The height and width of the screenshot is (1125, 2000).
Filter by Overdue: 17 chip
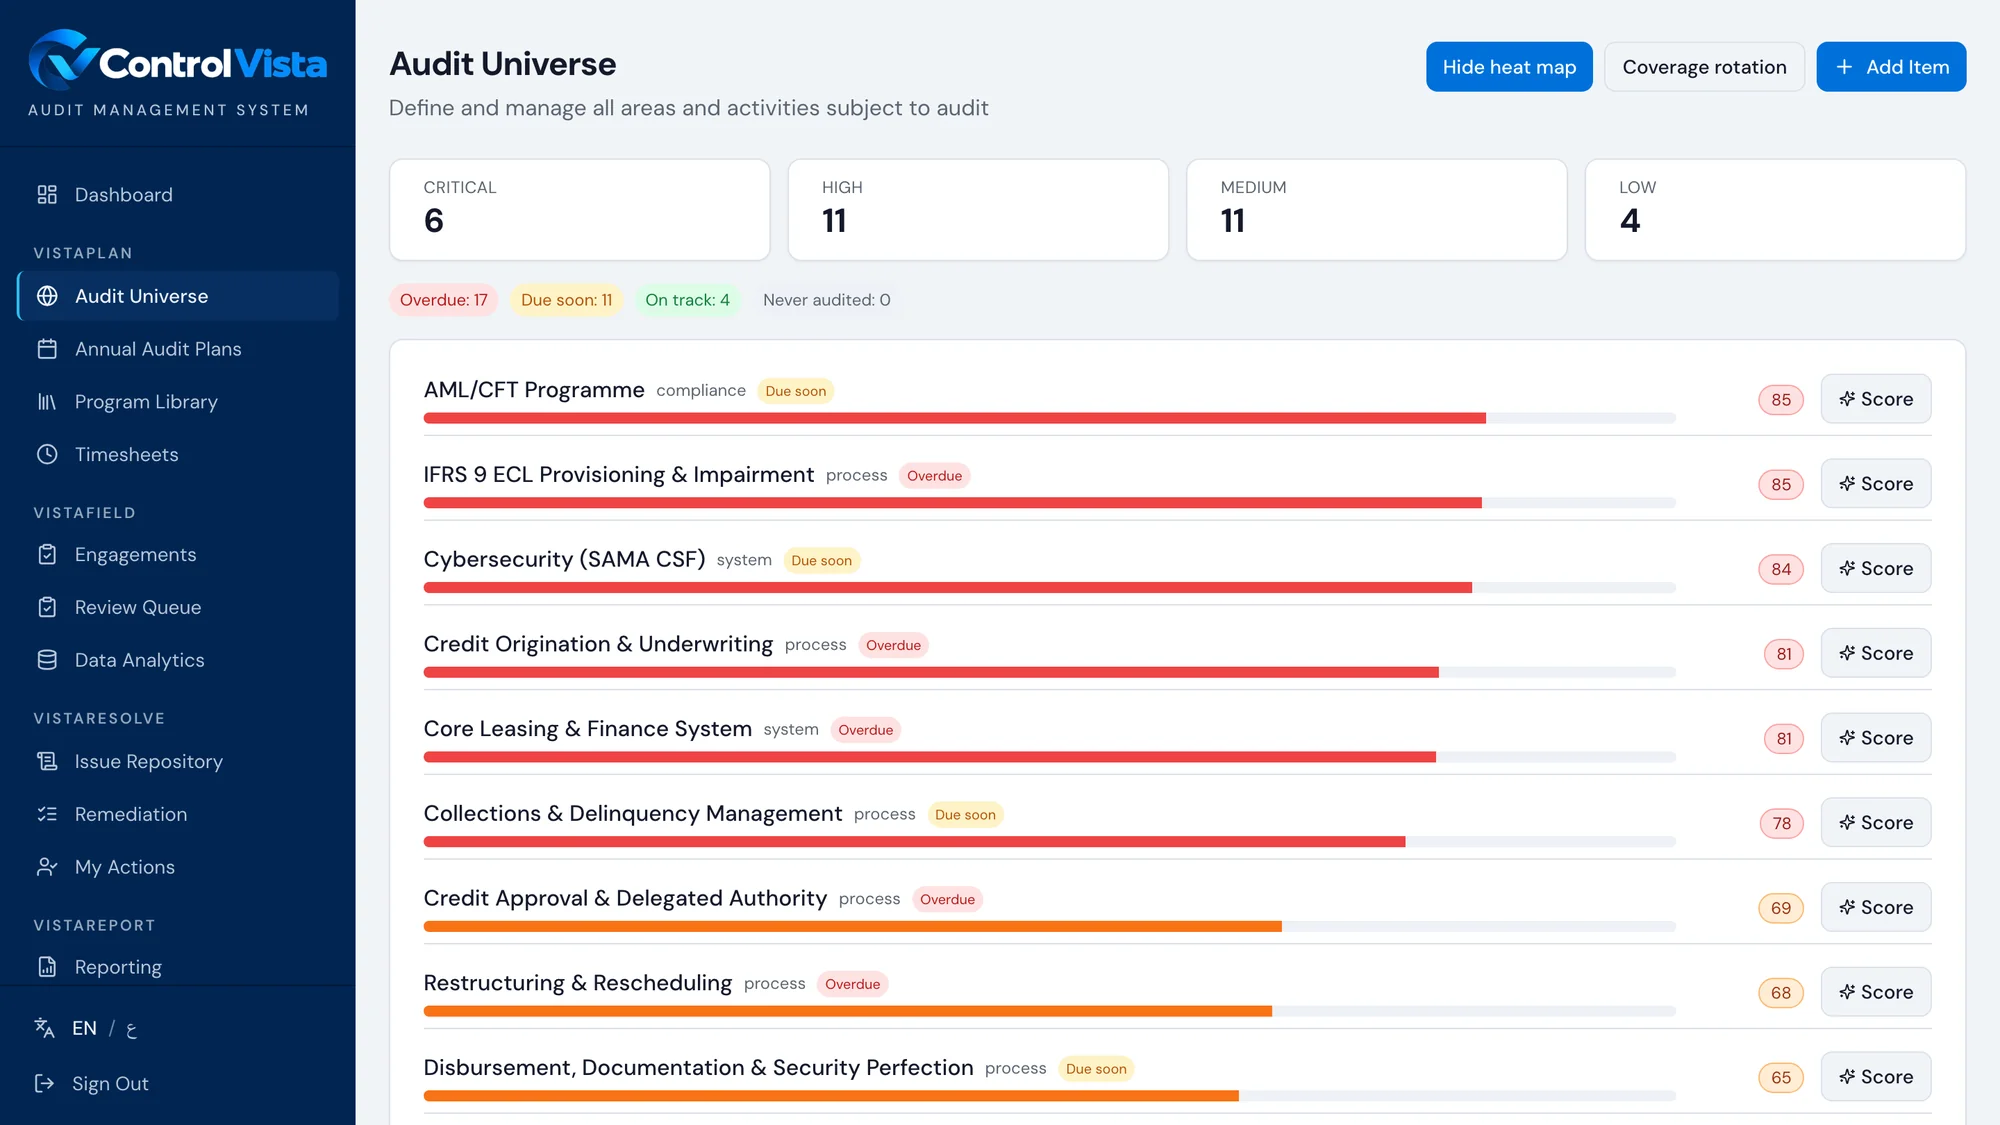click(x=443, y=300)
